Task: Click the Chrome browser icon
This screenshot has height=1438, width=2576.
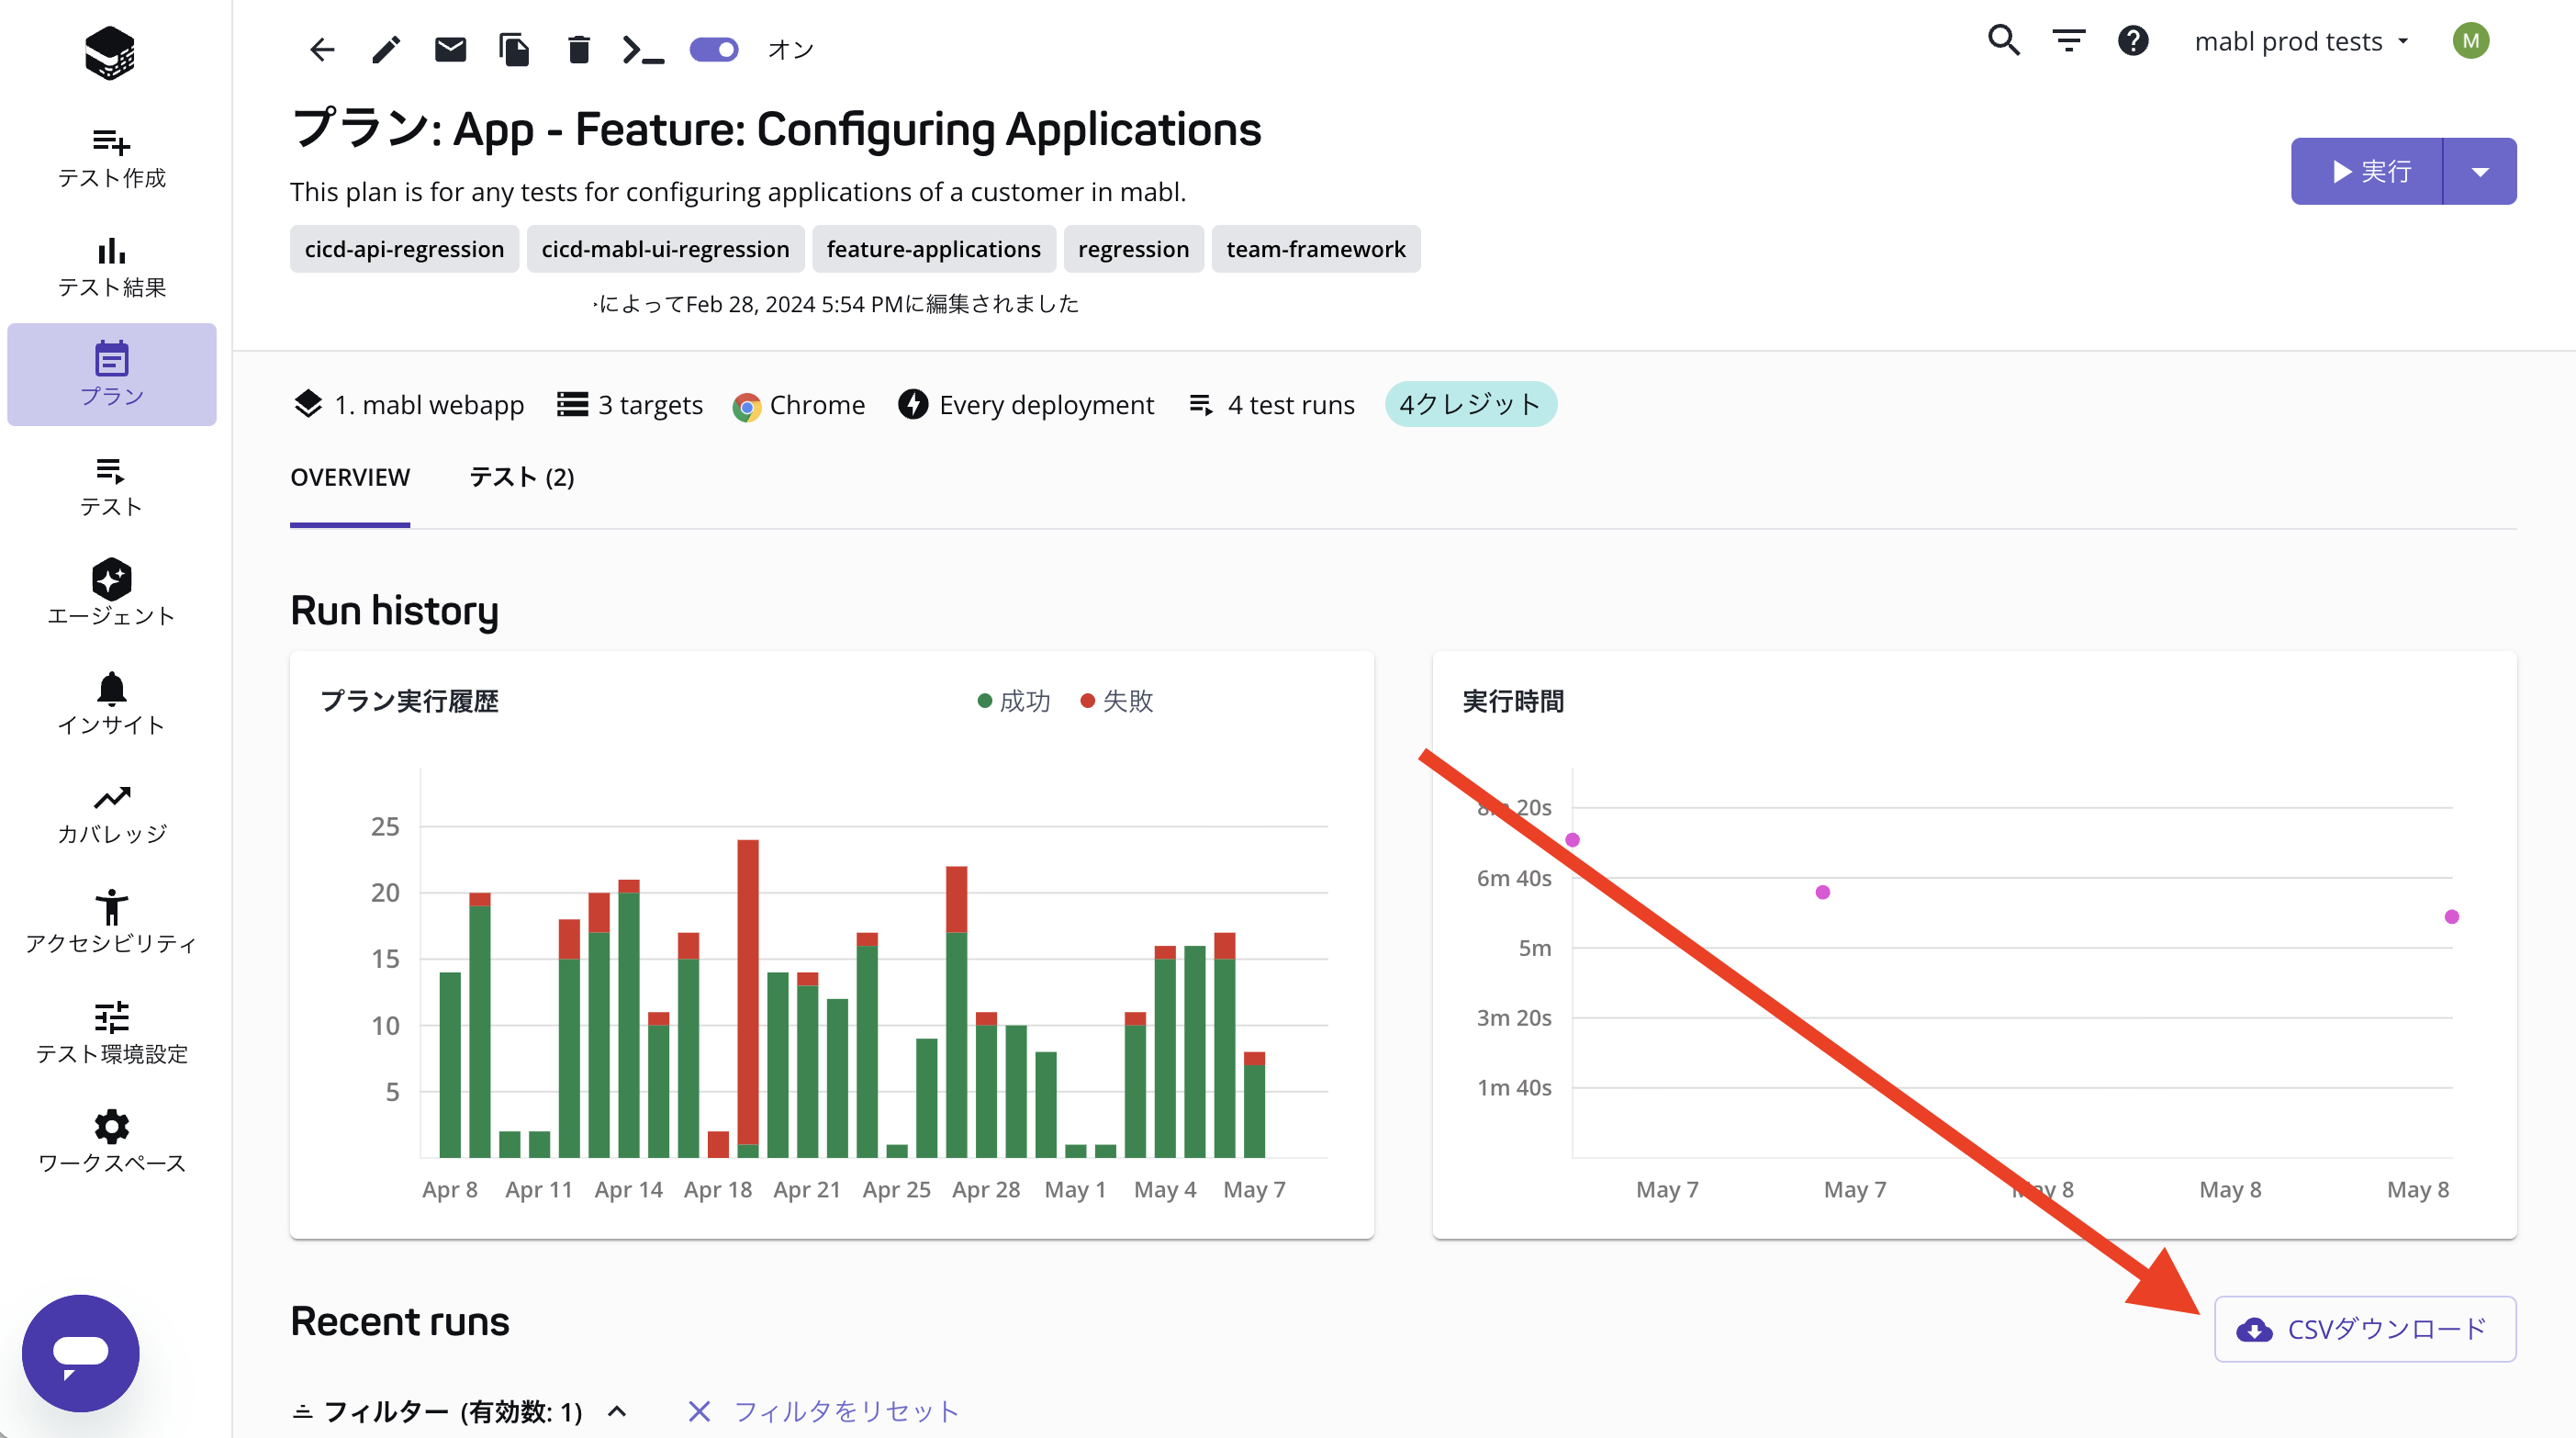Action: tap(746, 406)
